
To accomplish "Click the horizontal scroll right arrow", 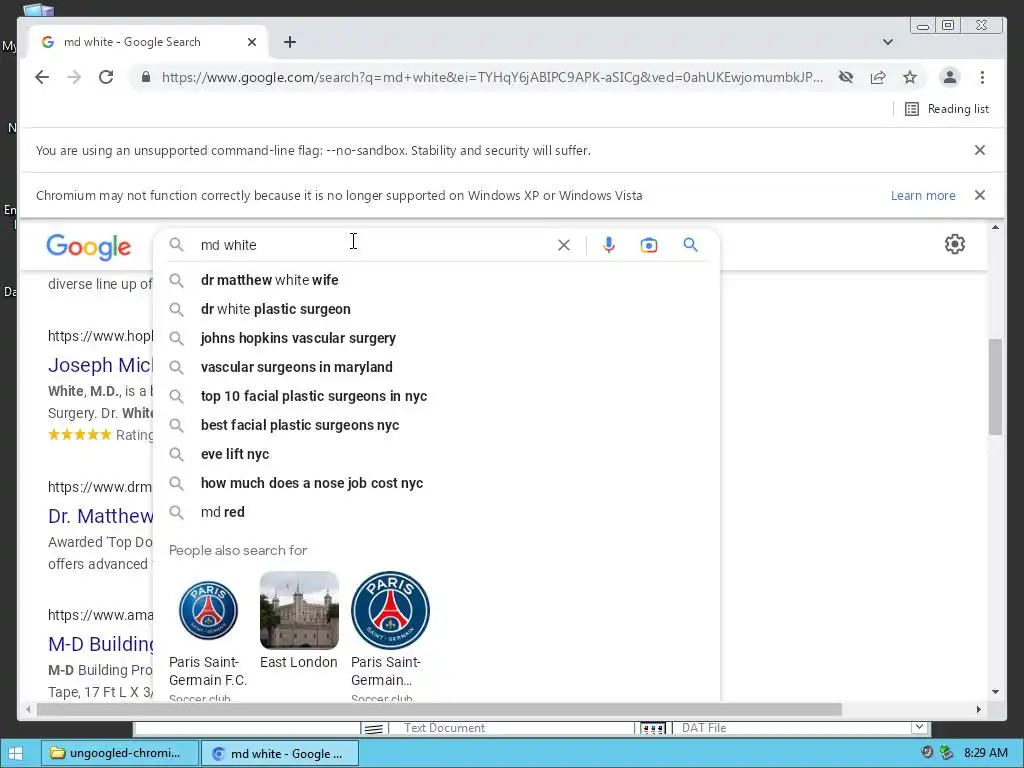I will [978, 709].
